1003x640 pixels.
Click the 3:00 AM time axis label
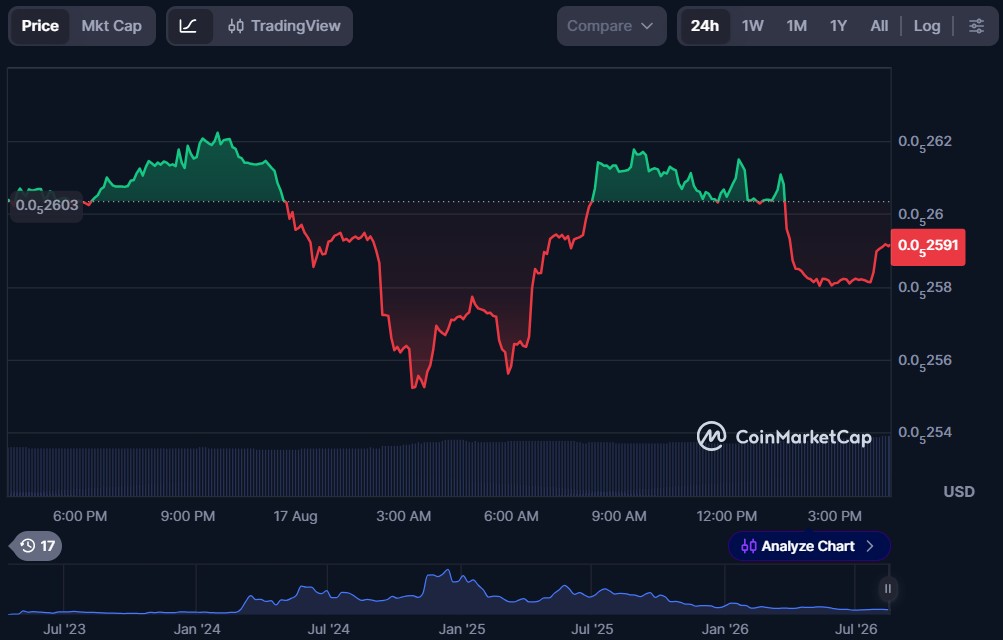click(403, 516)
